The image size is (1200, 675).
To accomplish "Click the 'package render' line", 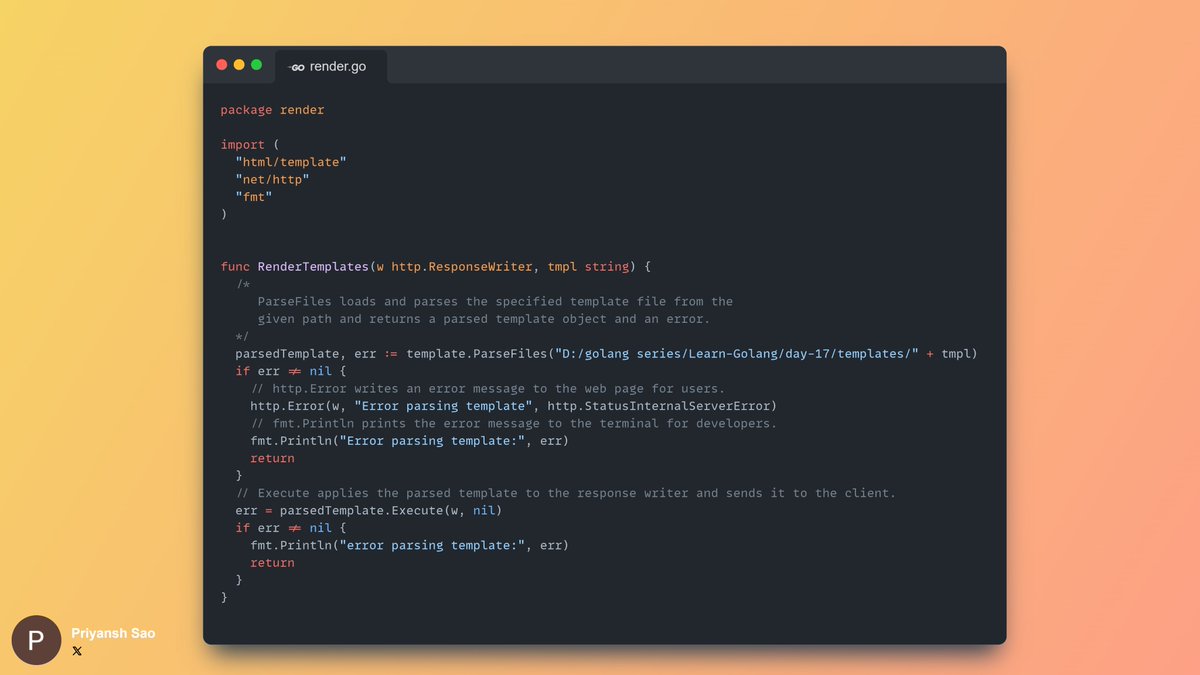I will point(273,110).
